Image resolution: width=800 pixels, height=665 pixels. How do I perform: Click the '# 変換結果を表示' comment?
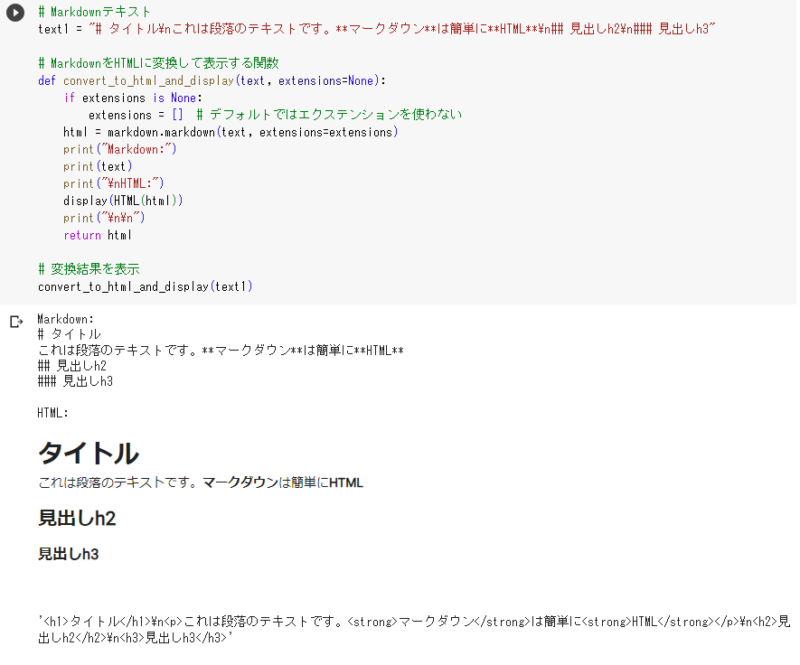(x=88, y=269)
